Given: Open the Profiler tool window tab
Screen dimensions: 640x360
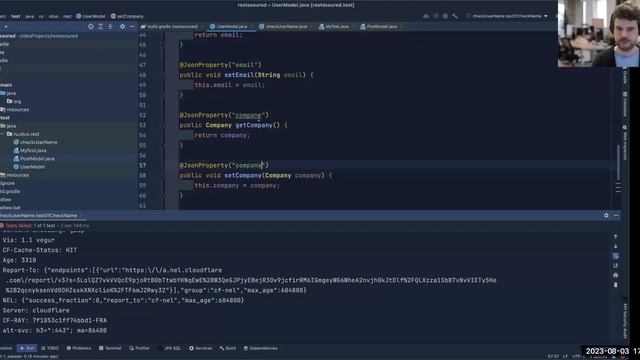Looking at the screenshot, I should pos(140,348).
